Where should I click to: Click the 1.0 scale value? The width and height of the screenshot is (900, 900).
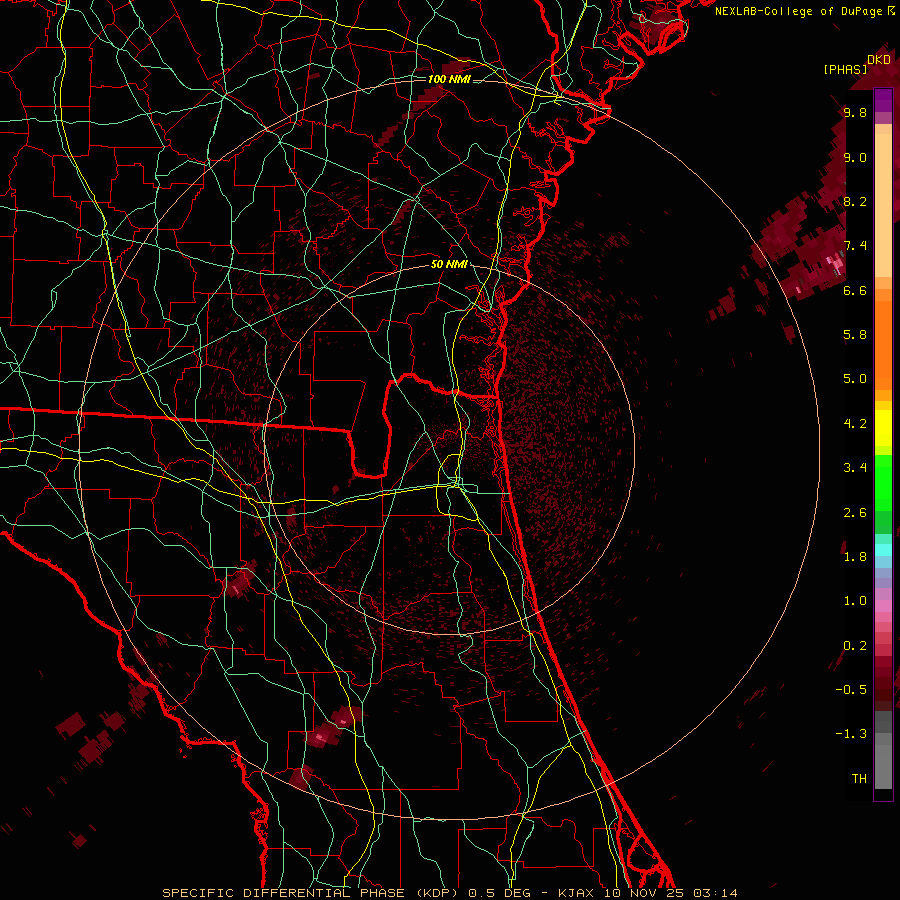[855, 601]
